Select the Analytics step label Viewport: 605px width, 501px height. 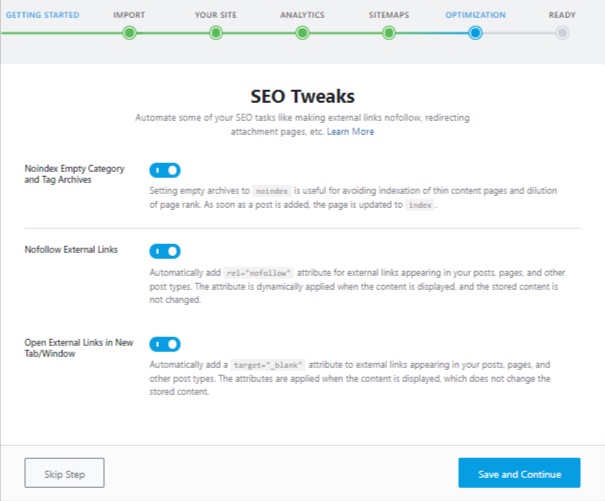point(302,15)
